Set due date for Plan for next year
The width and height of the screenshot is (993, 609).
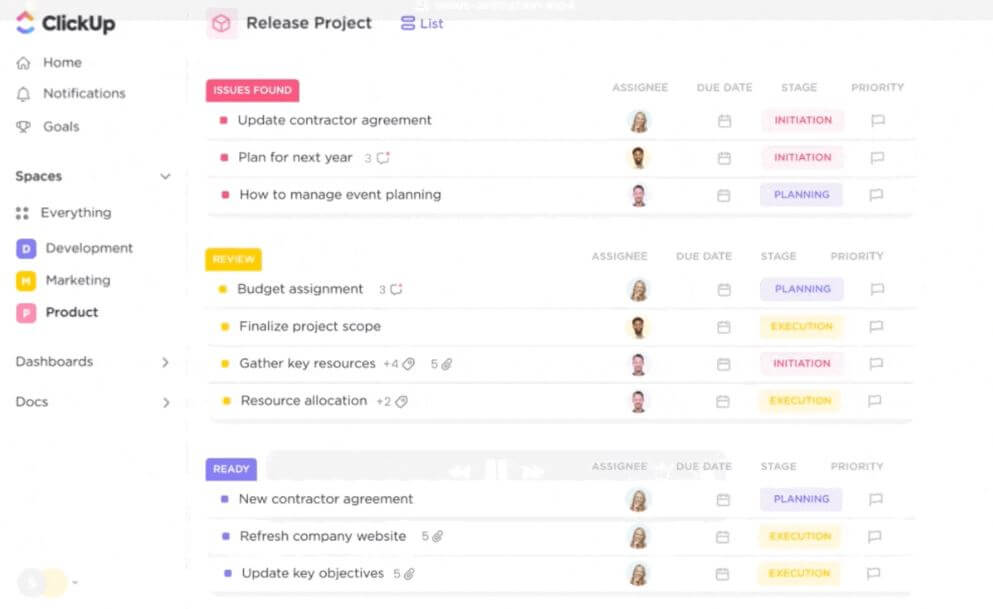[x=724, y=158]
